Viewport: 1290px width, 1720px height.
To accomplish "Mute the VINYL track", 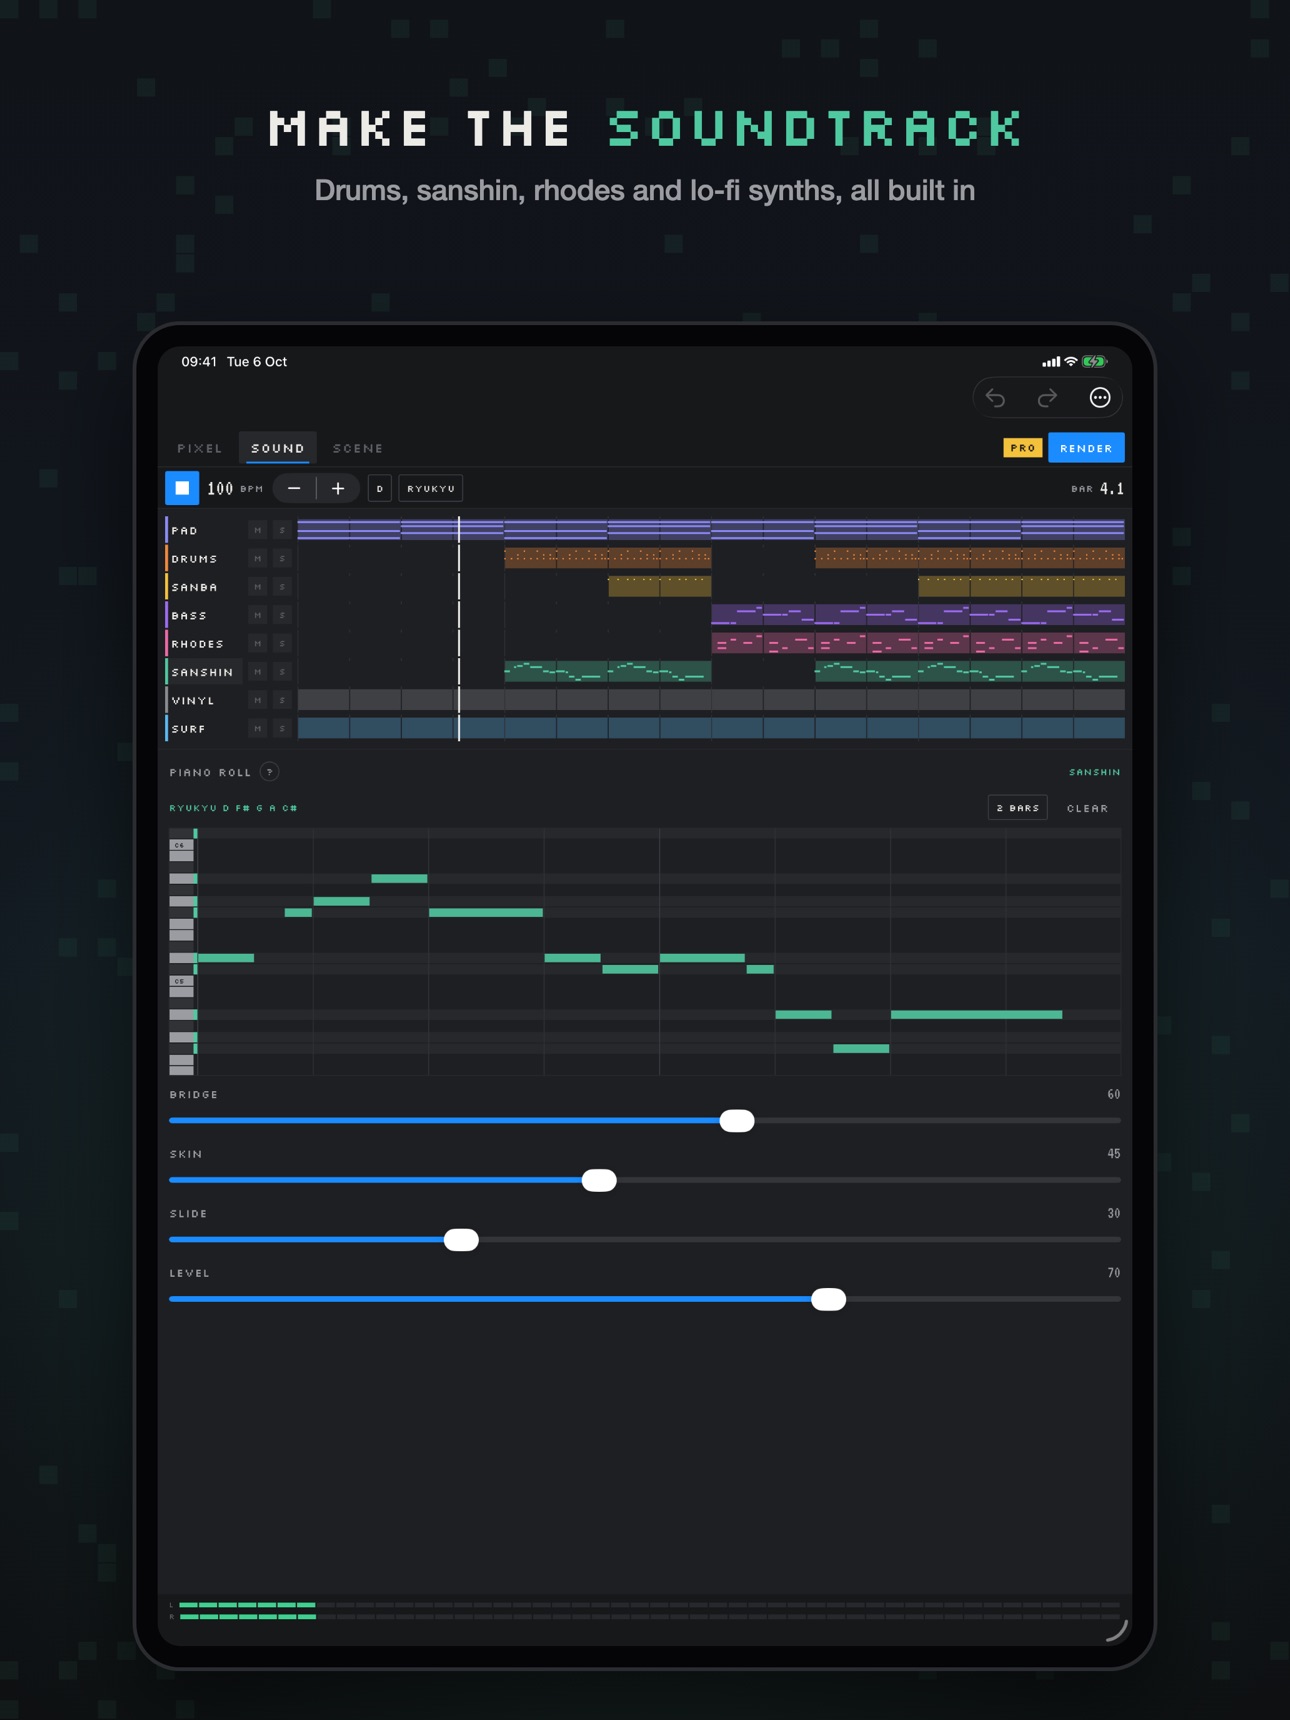I will coord(258,700).
